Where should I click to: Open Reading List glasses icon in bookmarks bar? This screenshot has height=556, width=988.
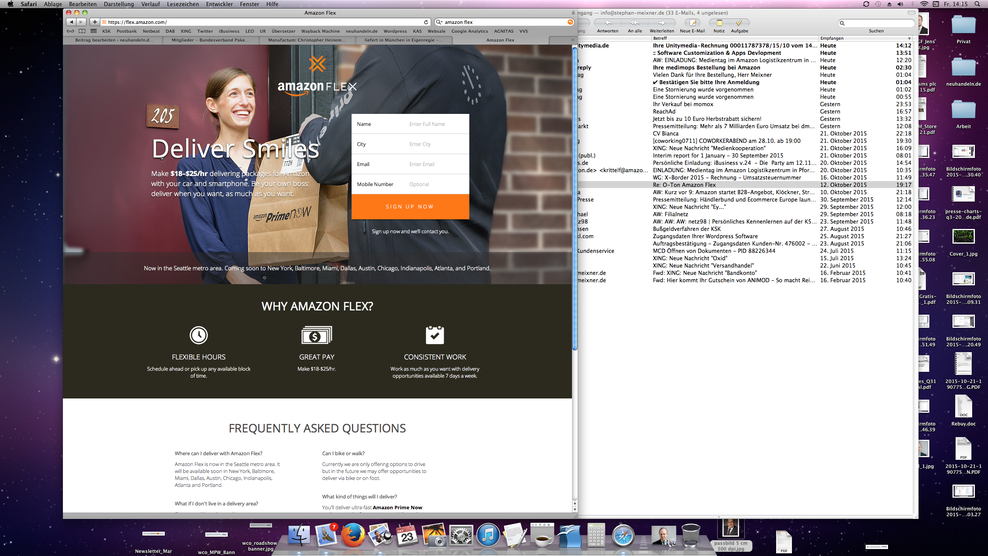coord(71,31)
